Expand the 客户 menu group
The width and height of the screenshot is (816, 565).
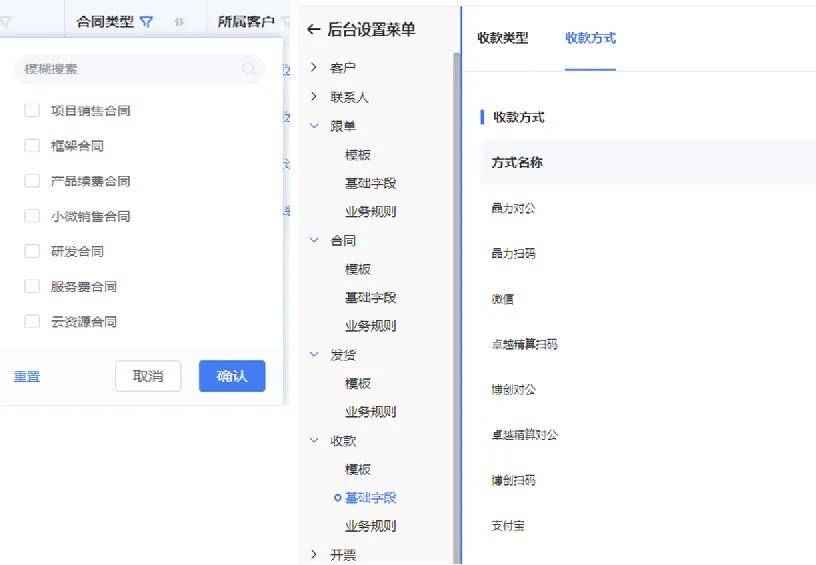314,68
